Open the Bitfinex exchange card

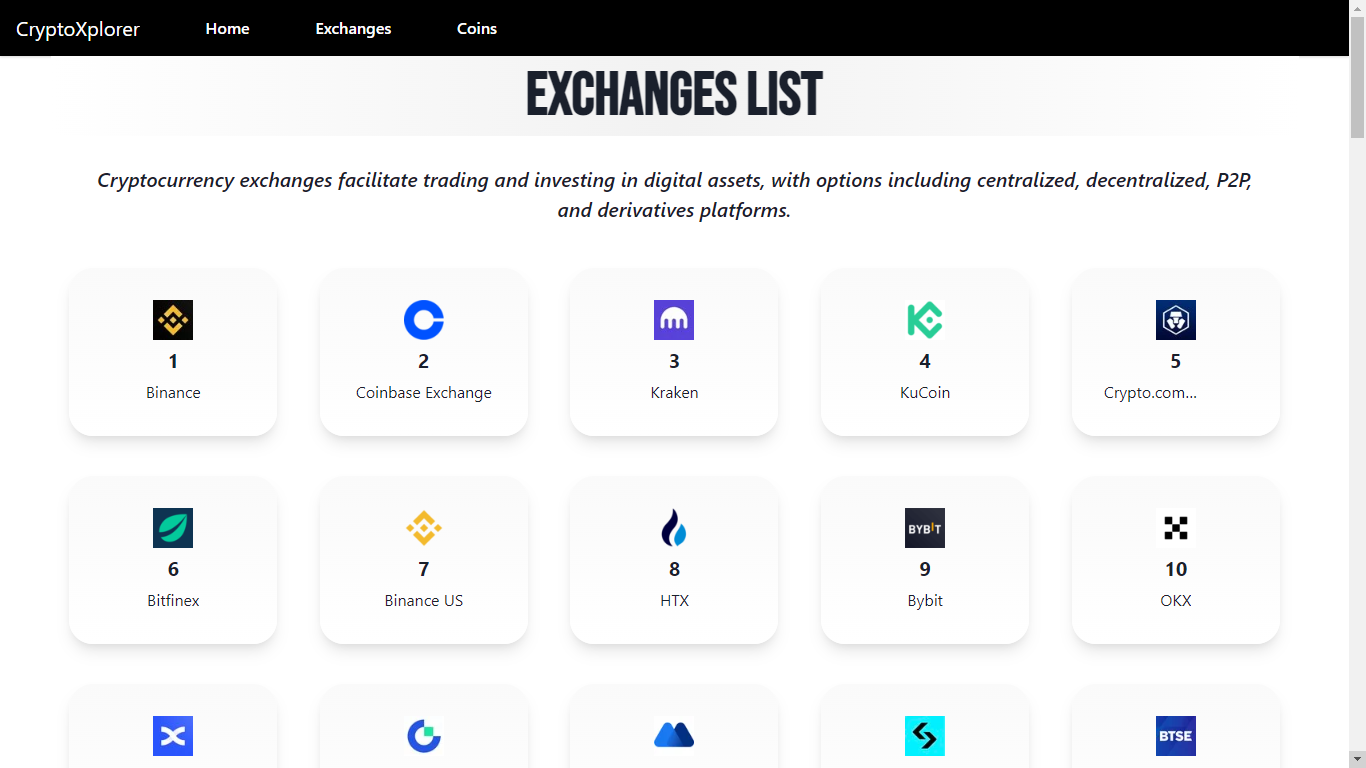(173, 560)
